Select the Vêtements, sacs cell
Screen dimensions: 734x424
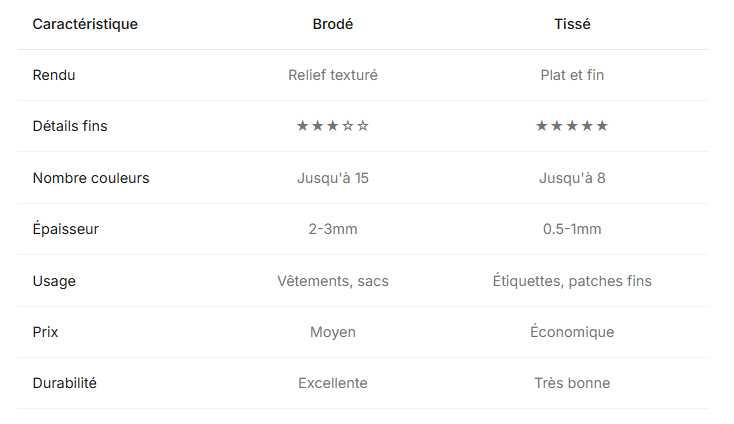pos(333,281)
